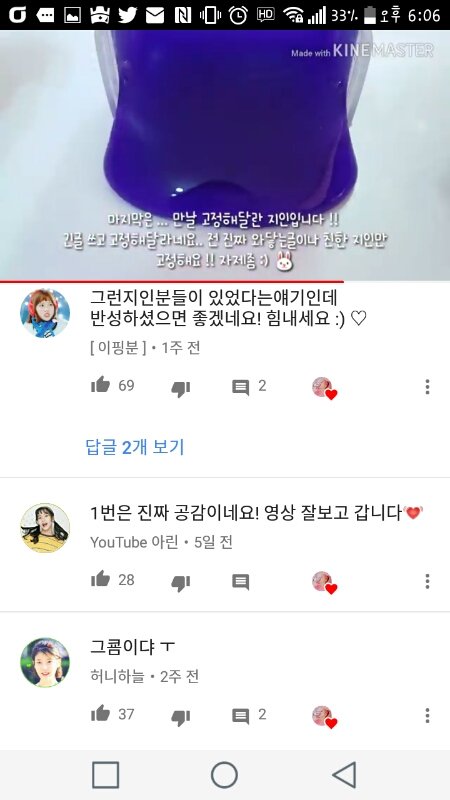Dislike the comment by 이핑분

point(181,389)
